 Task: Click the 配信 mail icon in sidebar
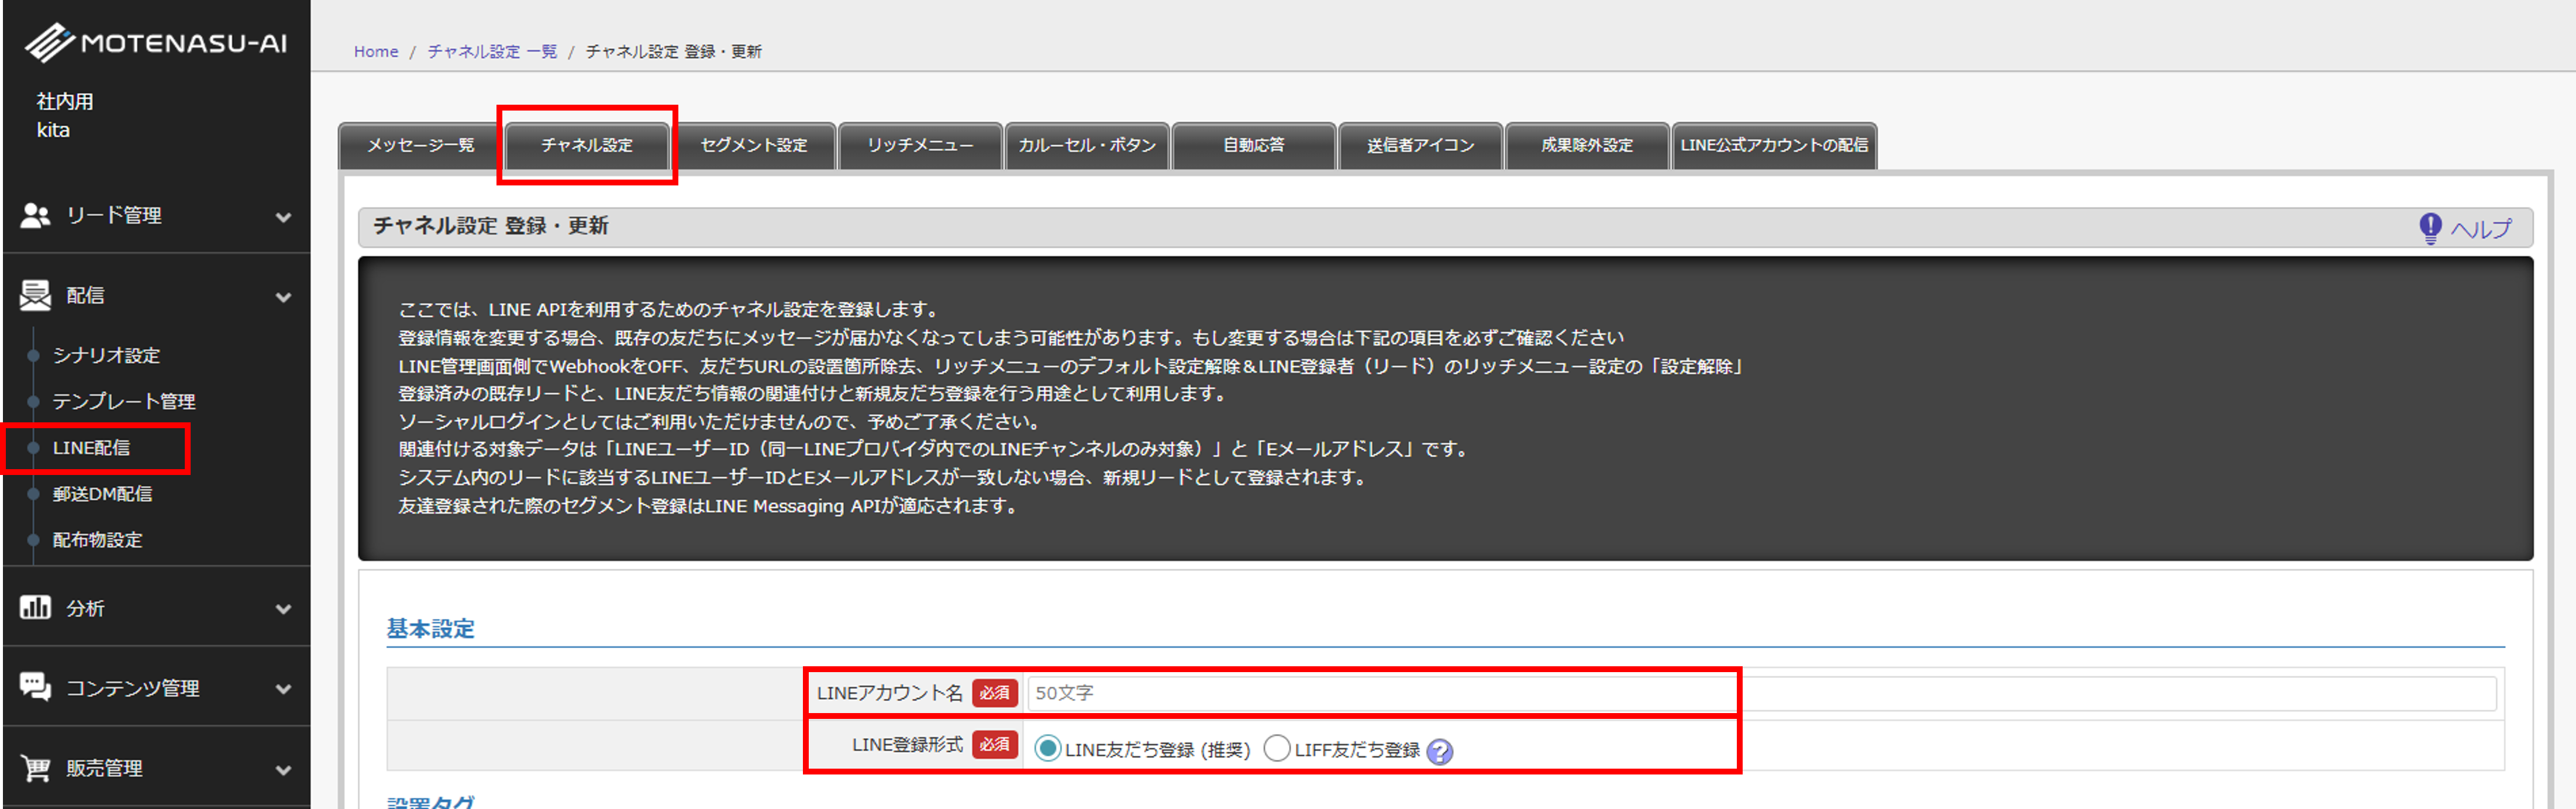(35, 295)
